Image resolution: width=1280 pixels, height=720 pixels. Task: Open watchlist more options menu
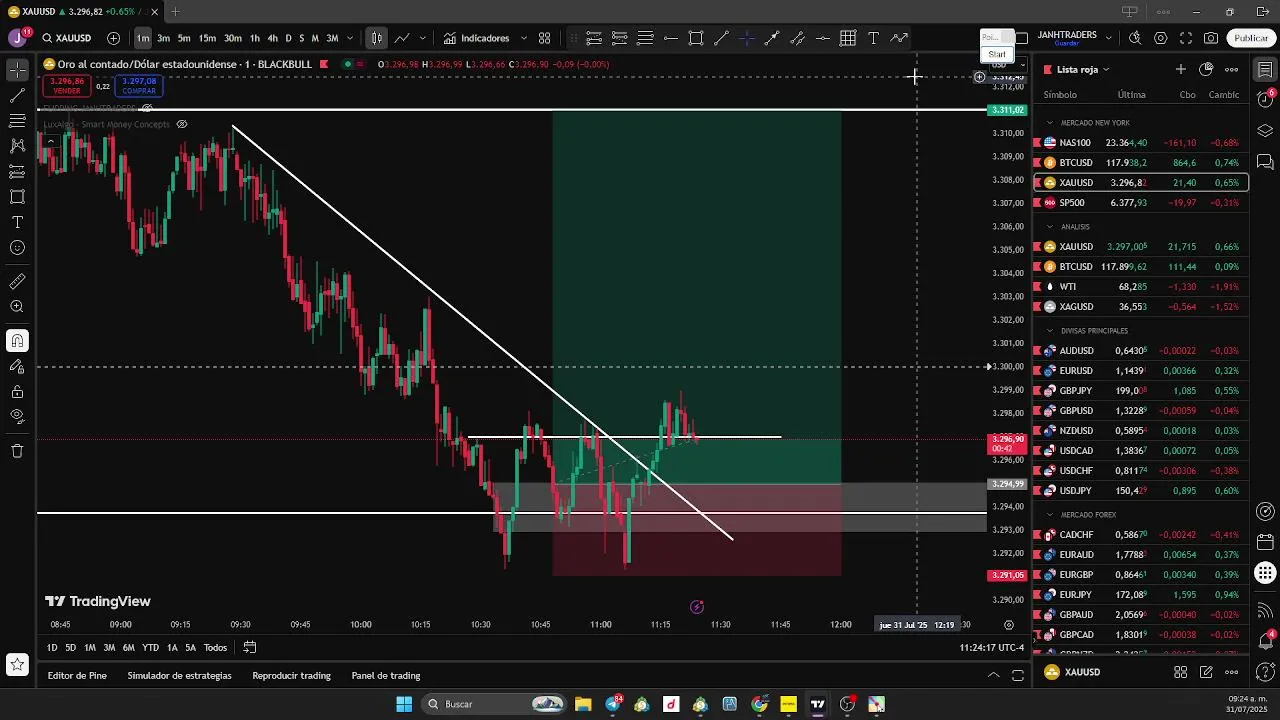(1232, 69)
